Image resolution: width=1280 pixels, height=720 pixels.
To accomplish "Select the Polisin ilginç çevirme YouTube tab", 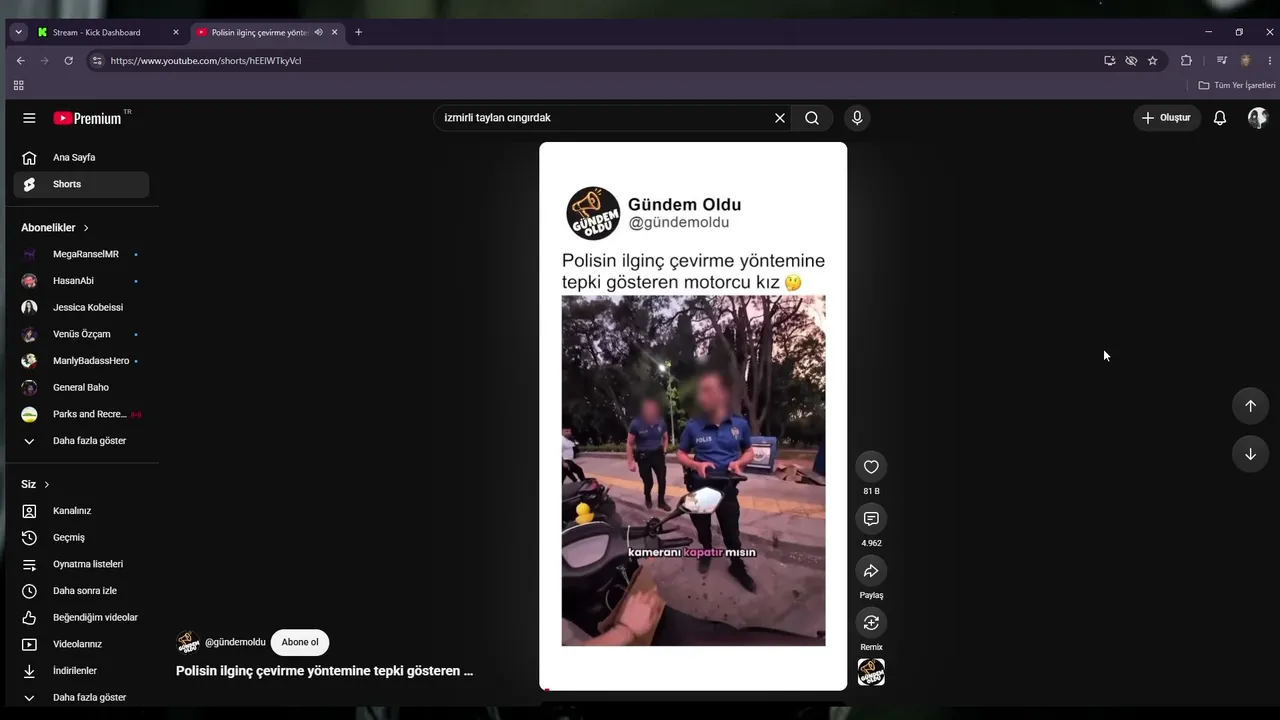I will pyautogui.click(x=258, y=32).
